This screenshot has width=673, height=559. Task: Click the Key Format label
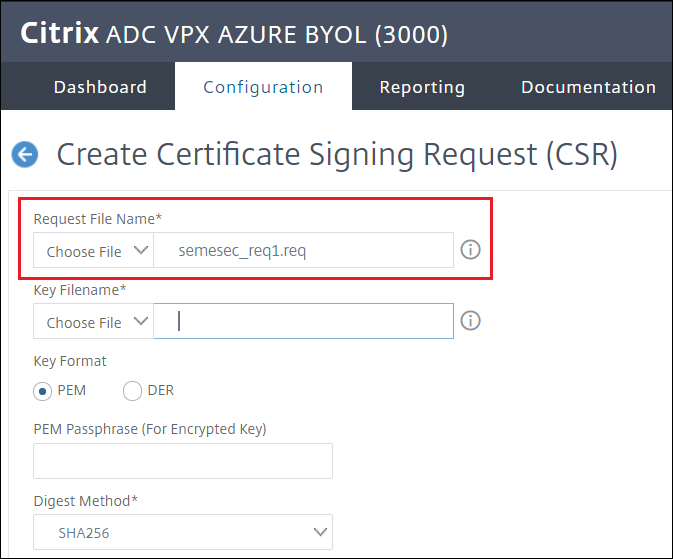point(70,361)
